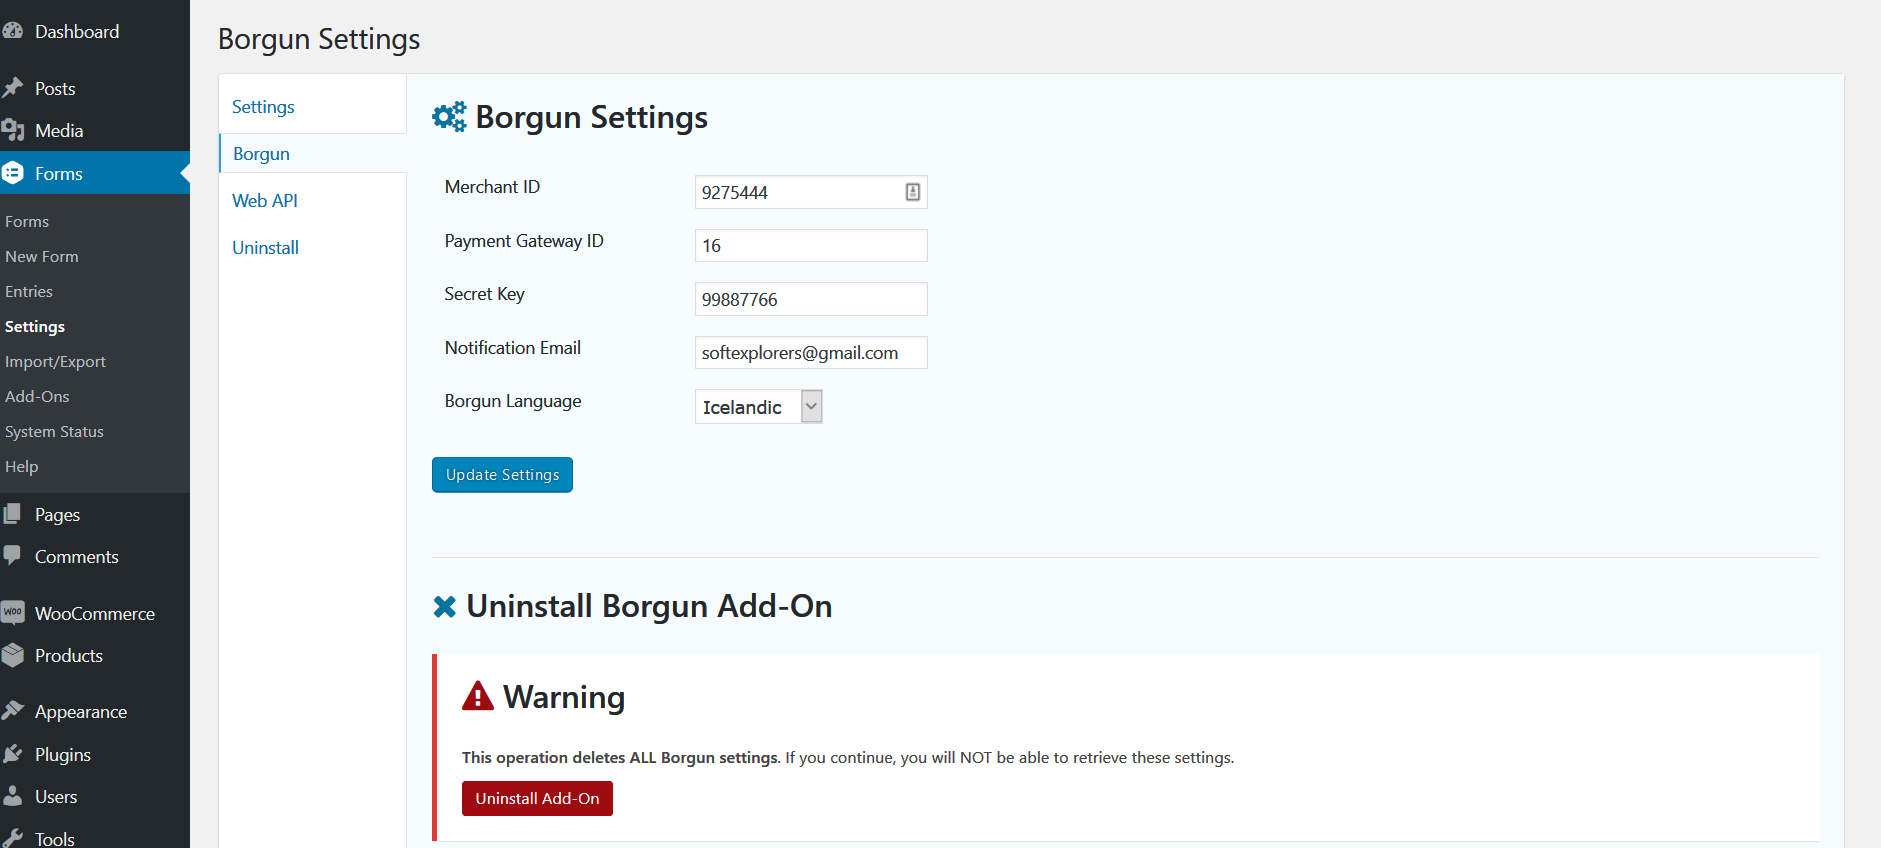Open the Borgun Language dropdown
The width and height of the screenshot is (1881, 848).
[x=759, y=407]
